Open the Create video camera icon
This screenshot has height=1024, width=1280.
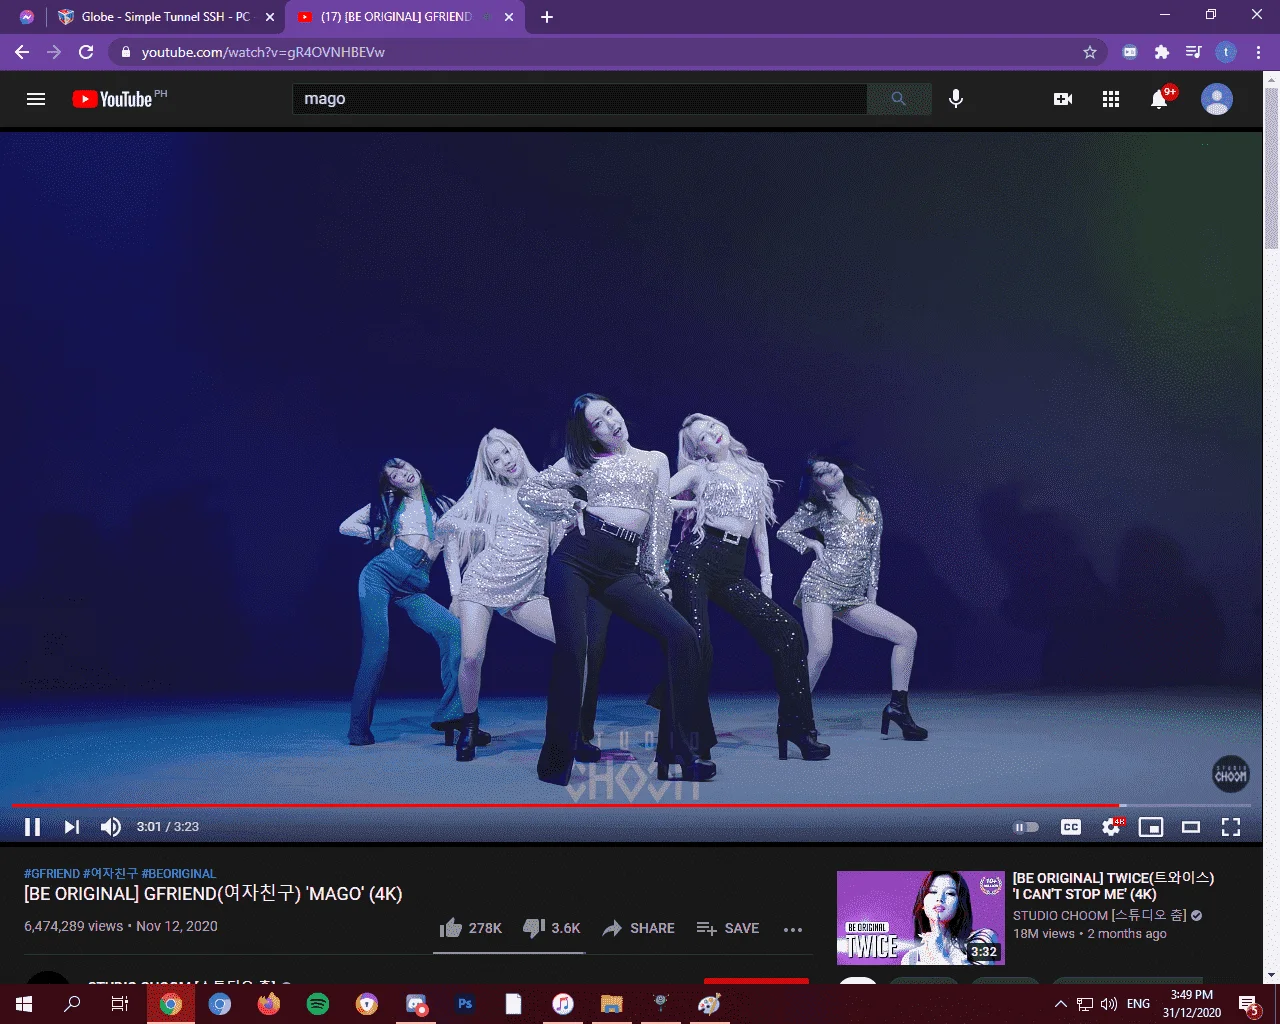[x=1063, y=99]
